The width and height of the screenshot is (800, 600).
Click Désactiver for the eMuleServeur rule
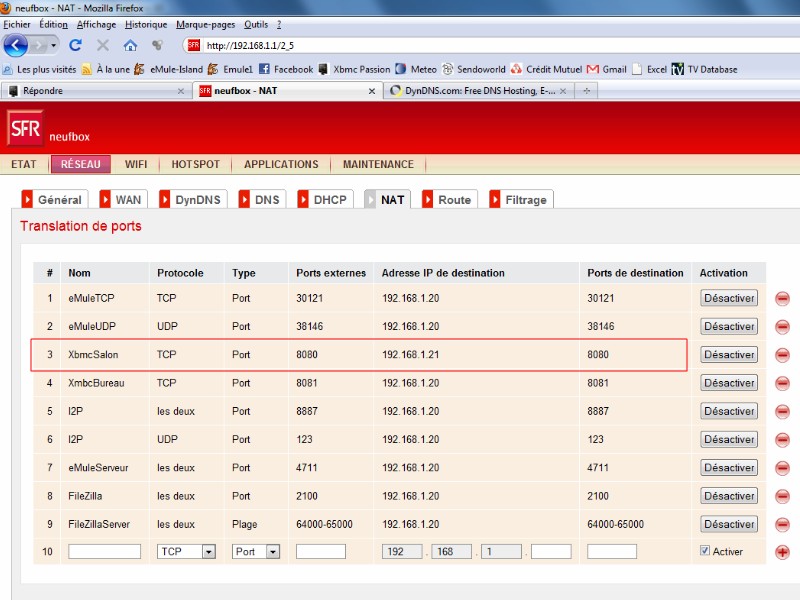coord(729,467)
